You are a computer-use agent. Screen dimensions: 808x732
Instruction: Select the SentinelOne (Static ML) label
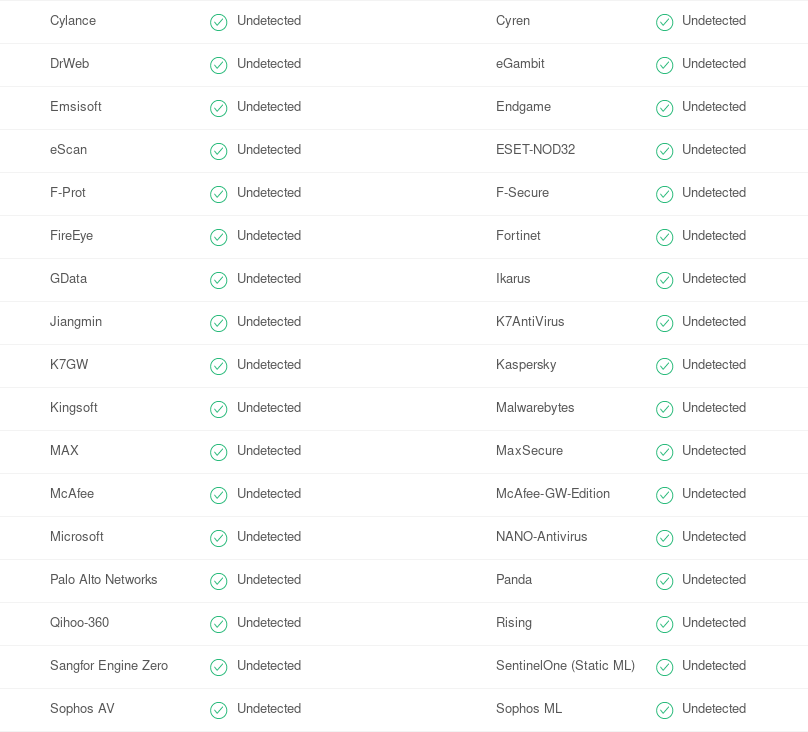pyautogui.click(x=565, y=666)
